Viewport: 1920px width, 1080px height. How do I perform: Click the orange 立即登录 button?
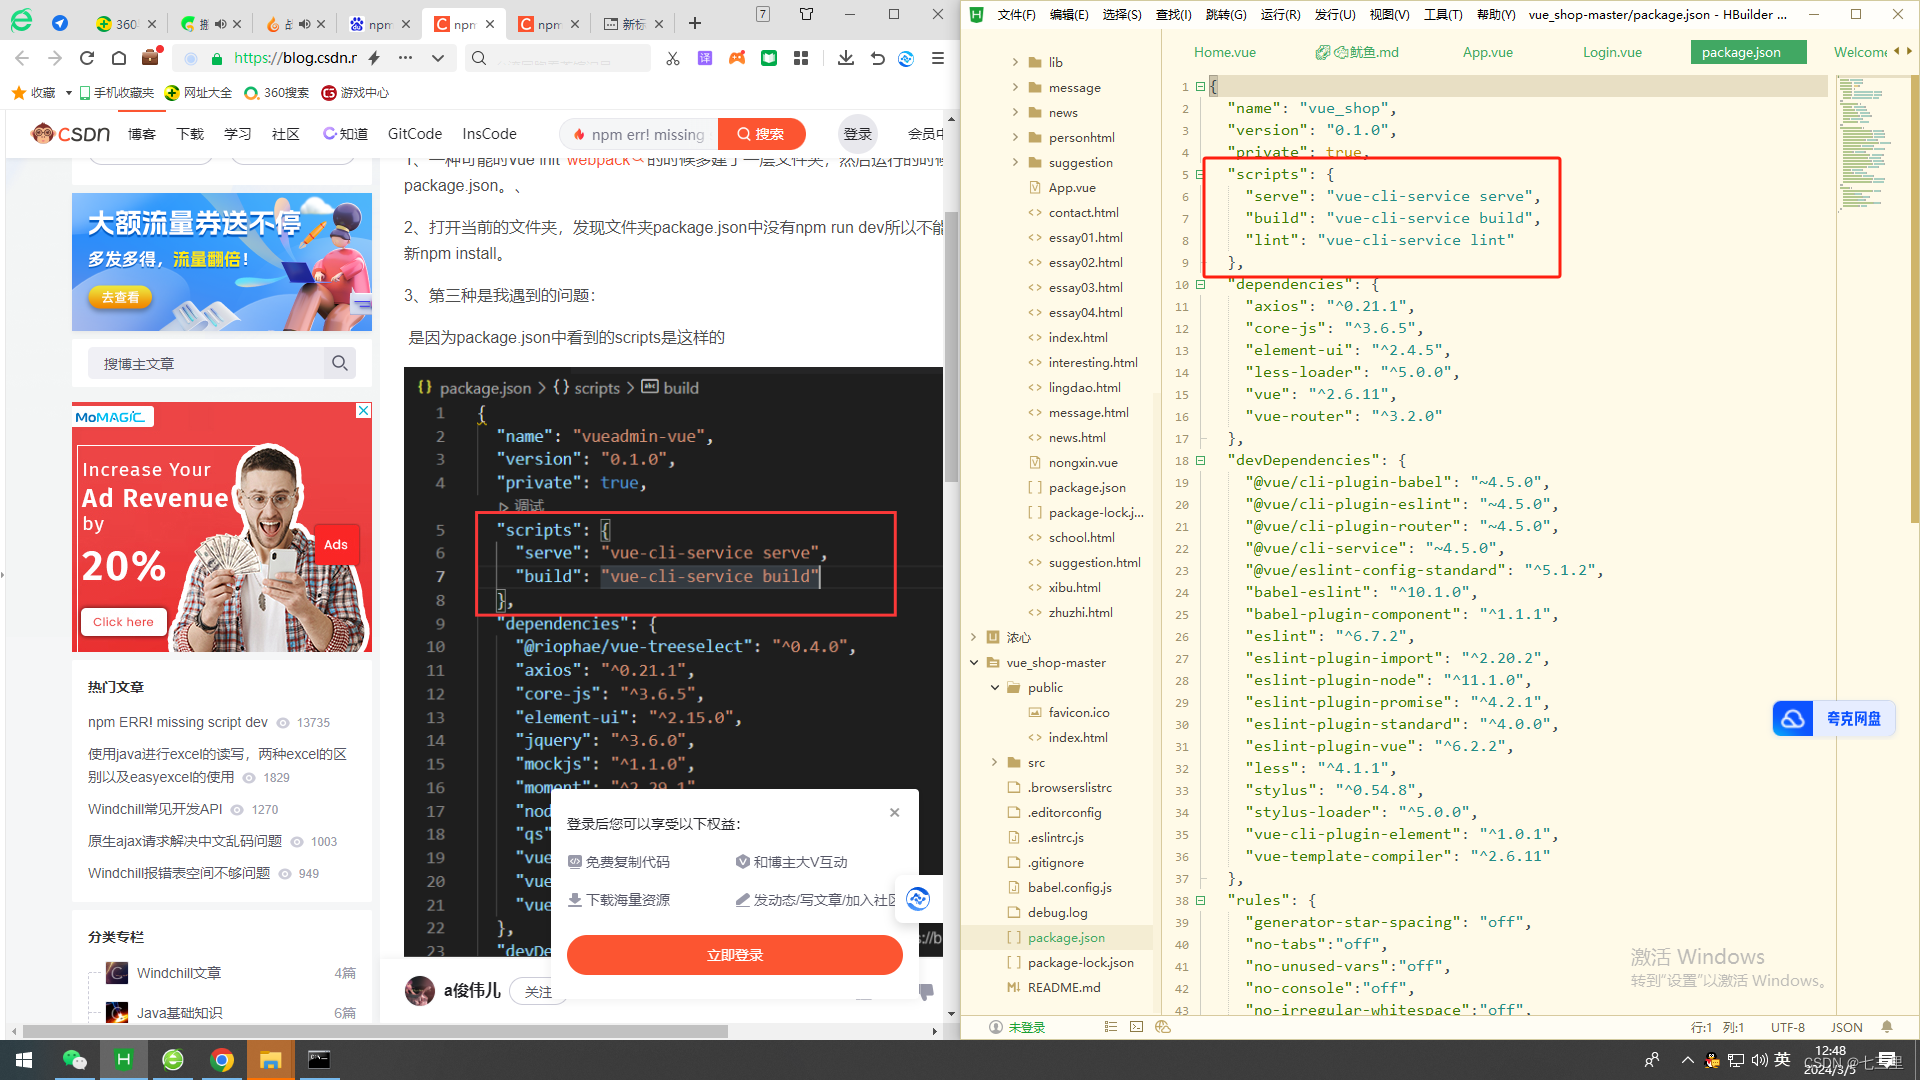point(735,955)
